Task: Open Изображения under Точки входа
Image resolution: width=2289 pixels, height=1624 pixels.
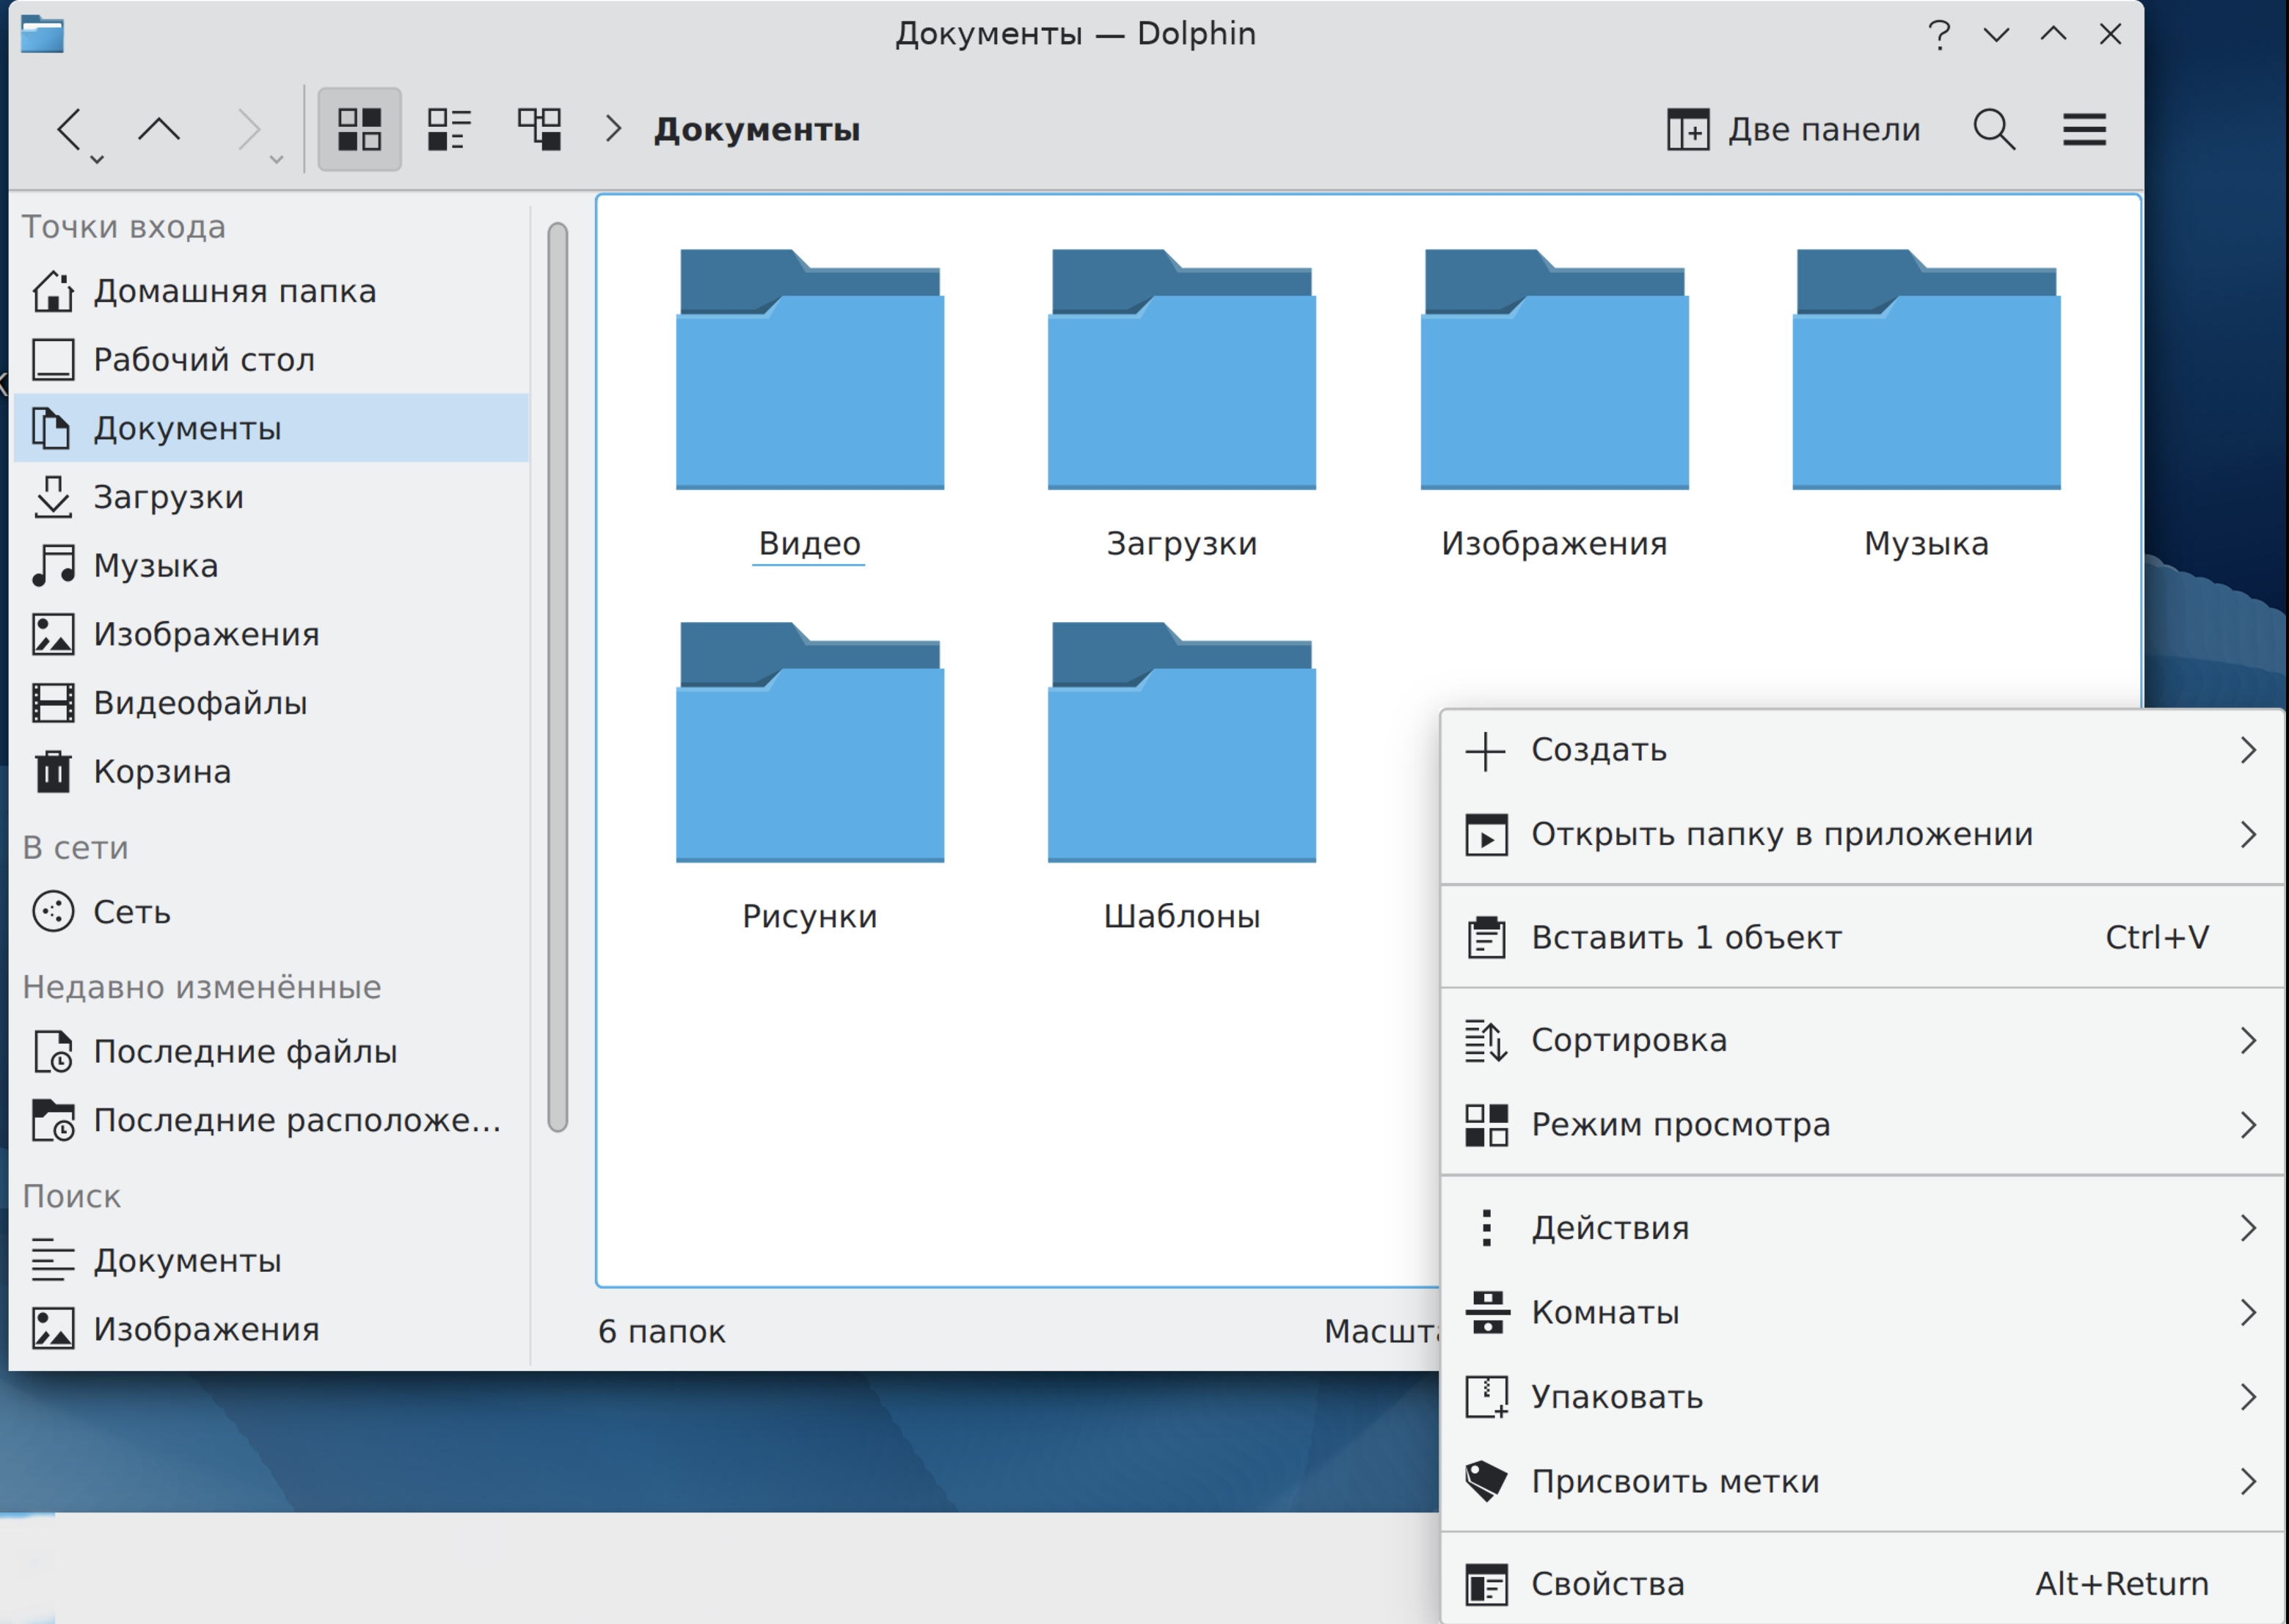Action: (272, 634)
